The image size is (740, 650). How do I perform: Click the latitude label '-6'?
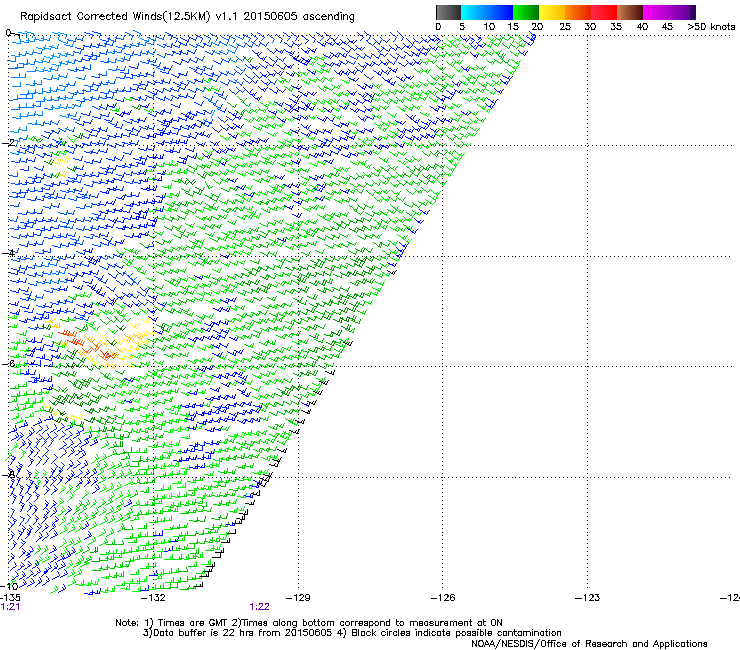(x=8, y=363)
